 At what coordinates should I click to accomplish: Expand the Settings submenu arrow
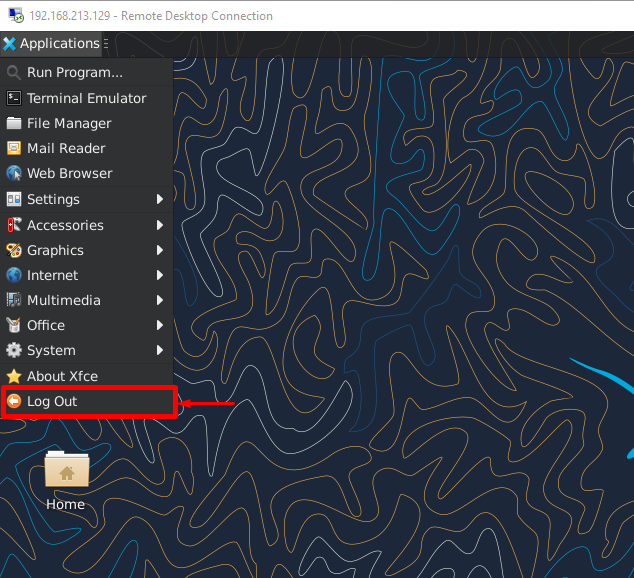160,199
